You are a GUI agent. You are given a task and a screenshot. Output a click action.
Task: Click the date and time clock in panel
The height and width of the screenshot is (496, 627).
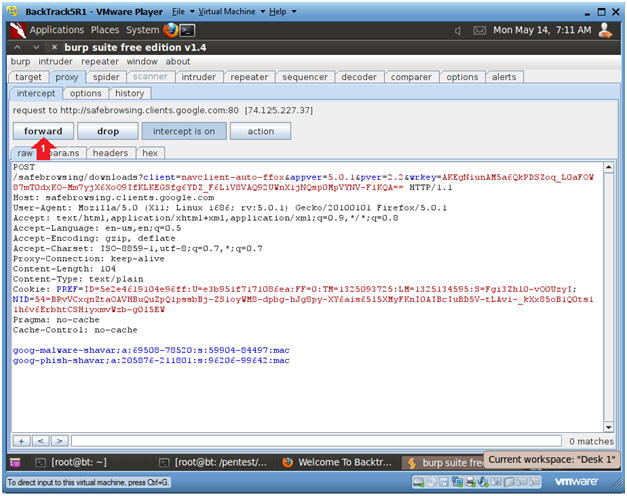click(x=542, y=30)
